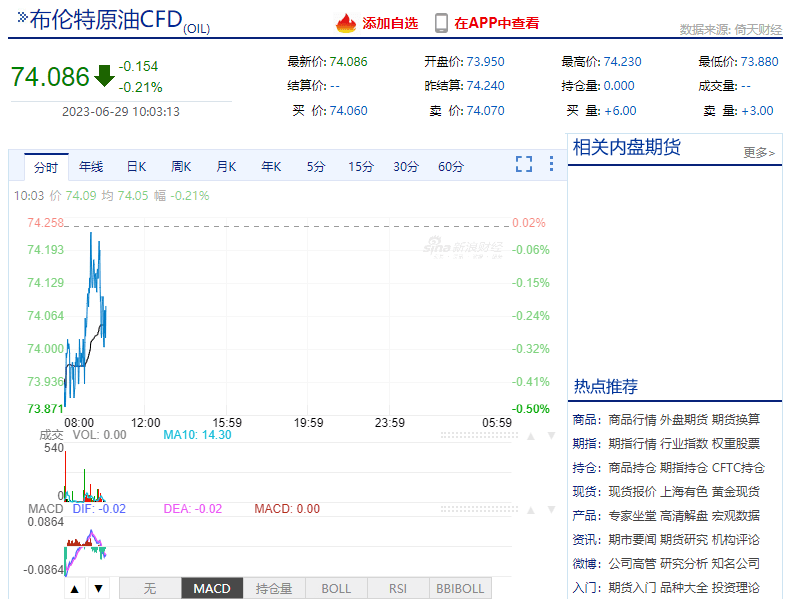Screen dimensions: 791x599
Task: Click the down triangle in the volume panel
Action: click(x=551, y=435)
